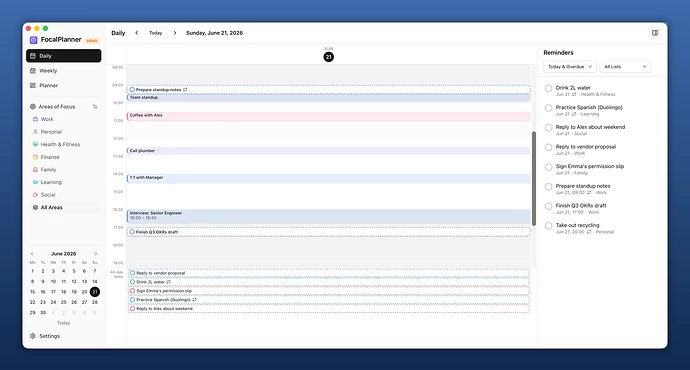This screenshot has width=690, height=370.
Task: Open the Planner view
Action: 63,85
